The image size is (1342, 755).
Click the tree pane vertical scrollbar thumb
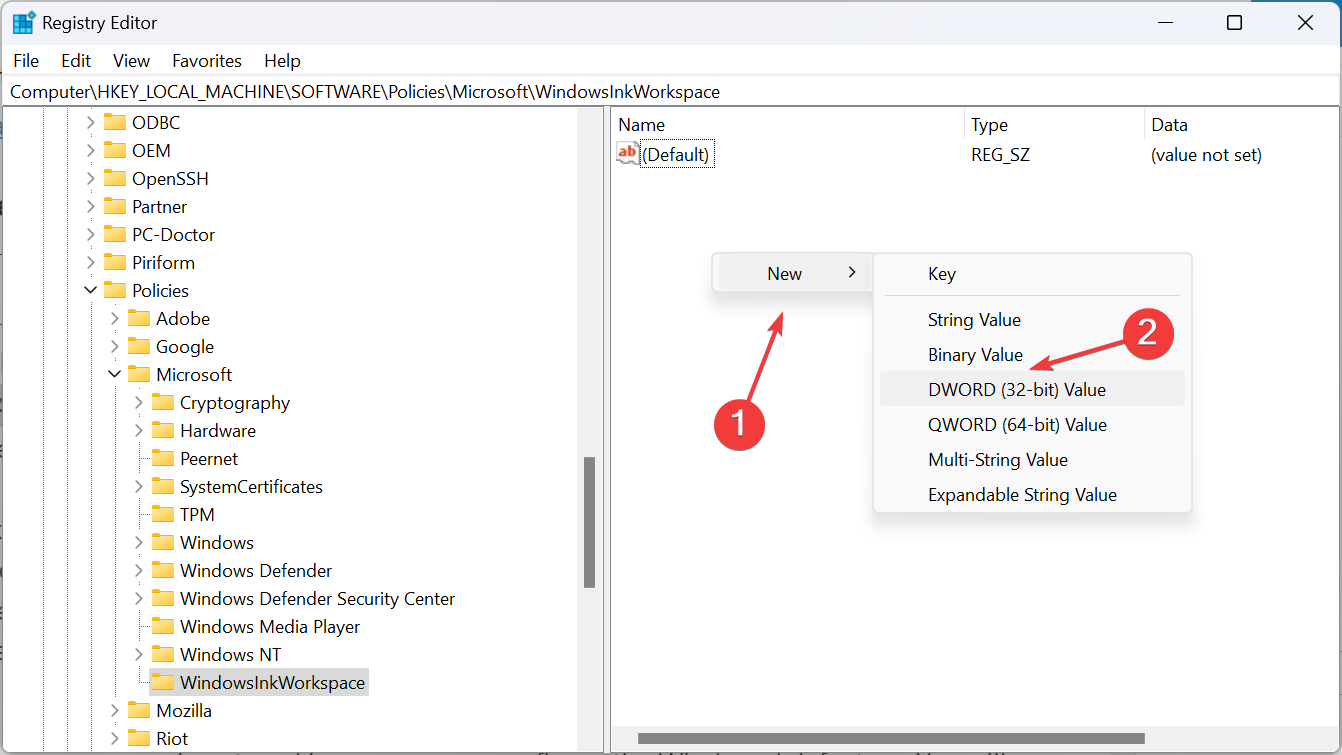[x=590, y=522]
